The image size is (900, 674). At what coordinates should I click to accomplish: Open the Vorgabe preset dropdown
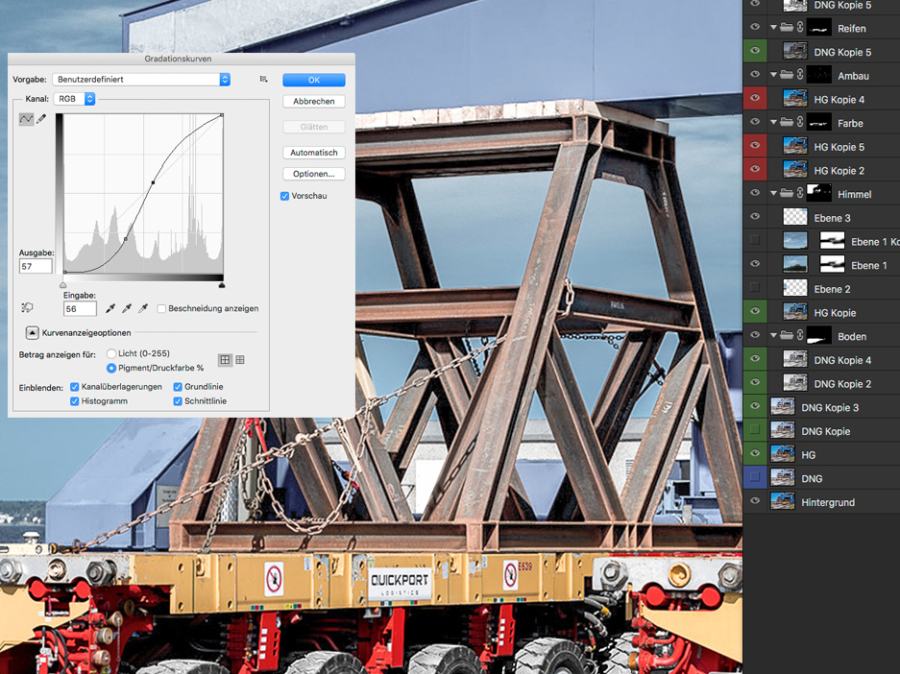[x=142, y=79]
